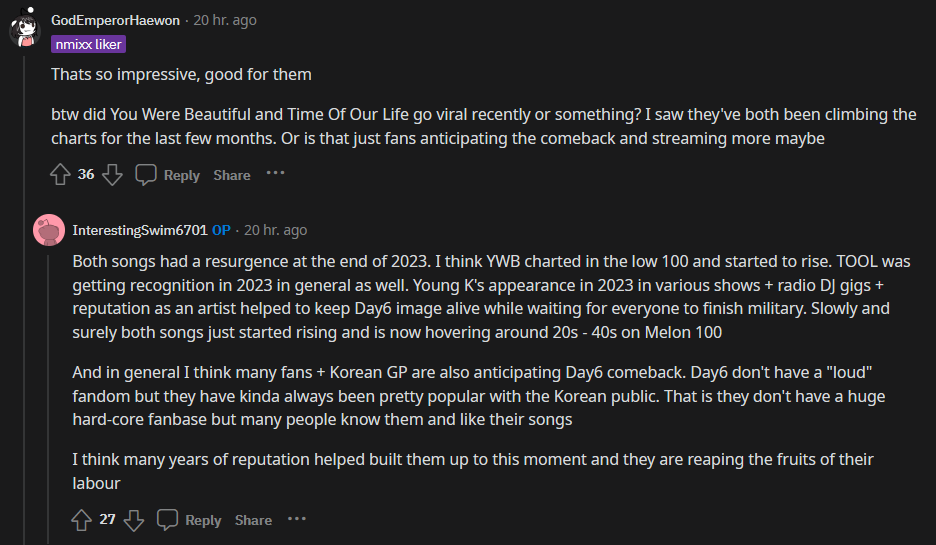The height and width of the screenshot is (545, 936).
Task: Click the speech bubble icon on the OP reply
Action: pos(168,520)
